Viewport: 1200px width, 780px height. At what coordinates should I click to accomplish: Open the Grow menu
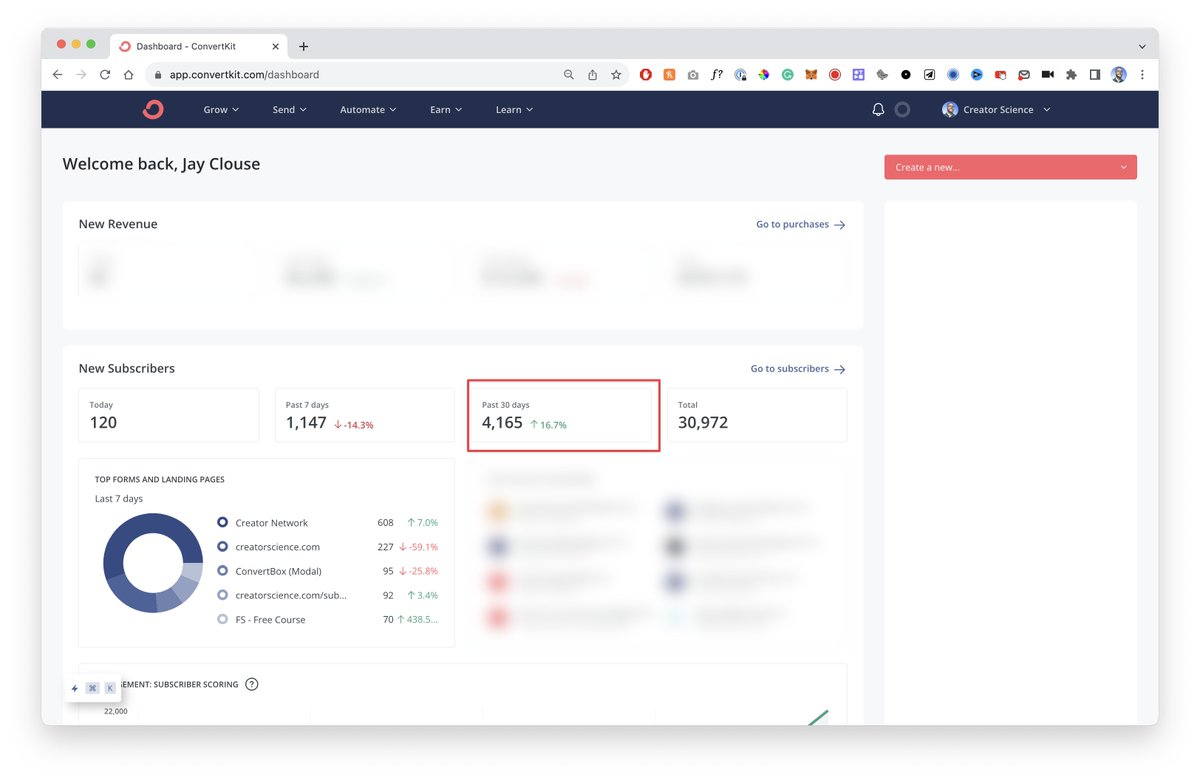click(221, 110)
